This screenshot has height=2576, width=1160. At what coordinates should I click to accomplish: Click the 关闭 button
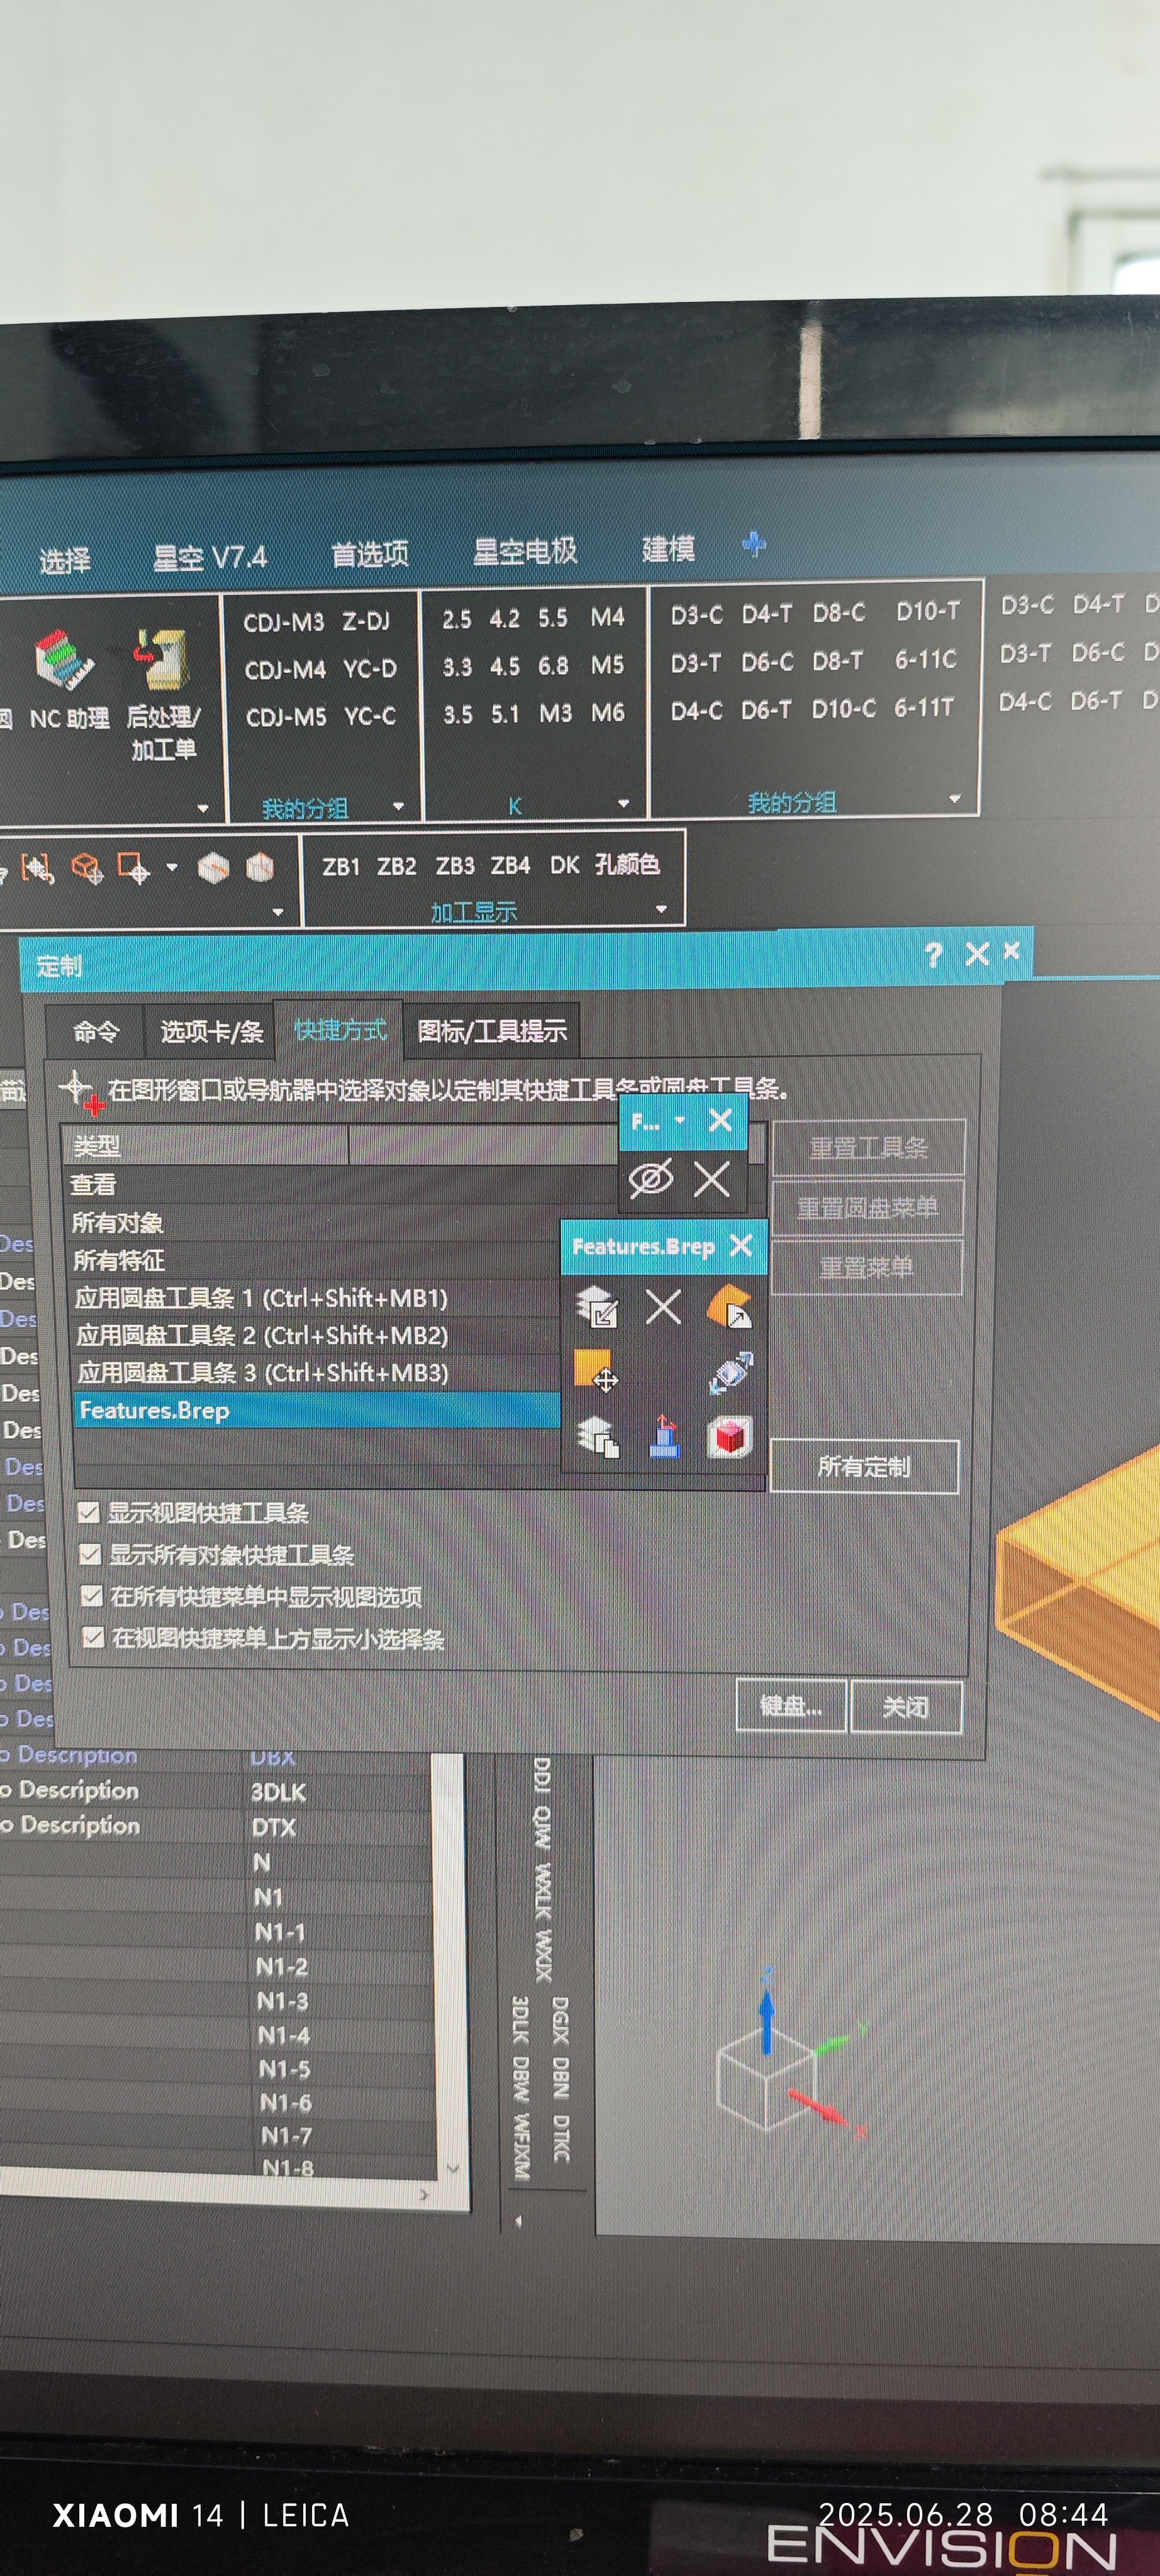(x=906, y=1707)
